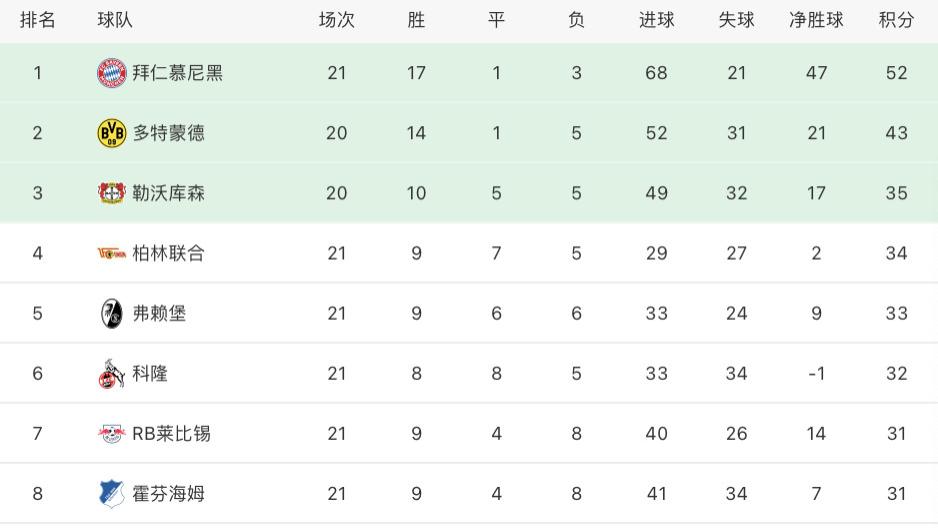This screenshot has height=528, width=938.
Task: Click the 净胜球 goal difference header
Action: coord(816,20)
